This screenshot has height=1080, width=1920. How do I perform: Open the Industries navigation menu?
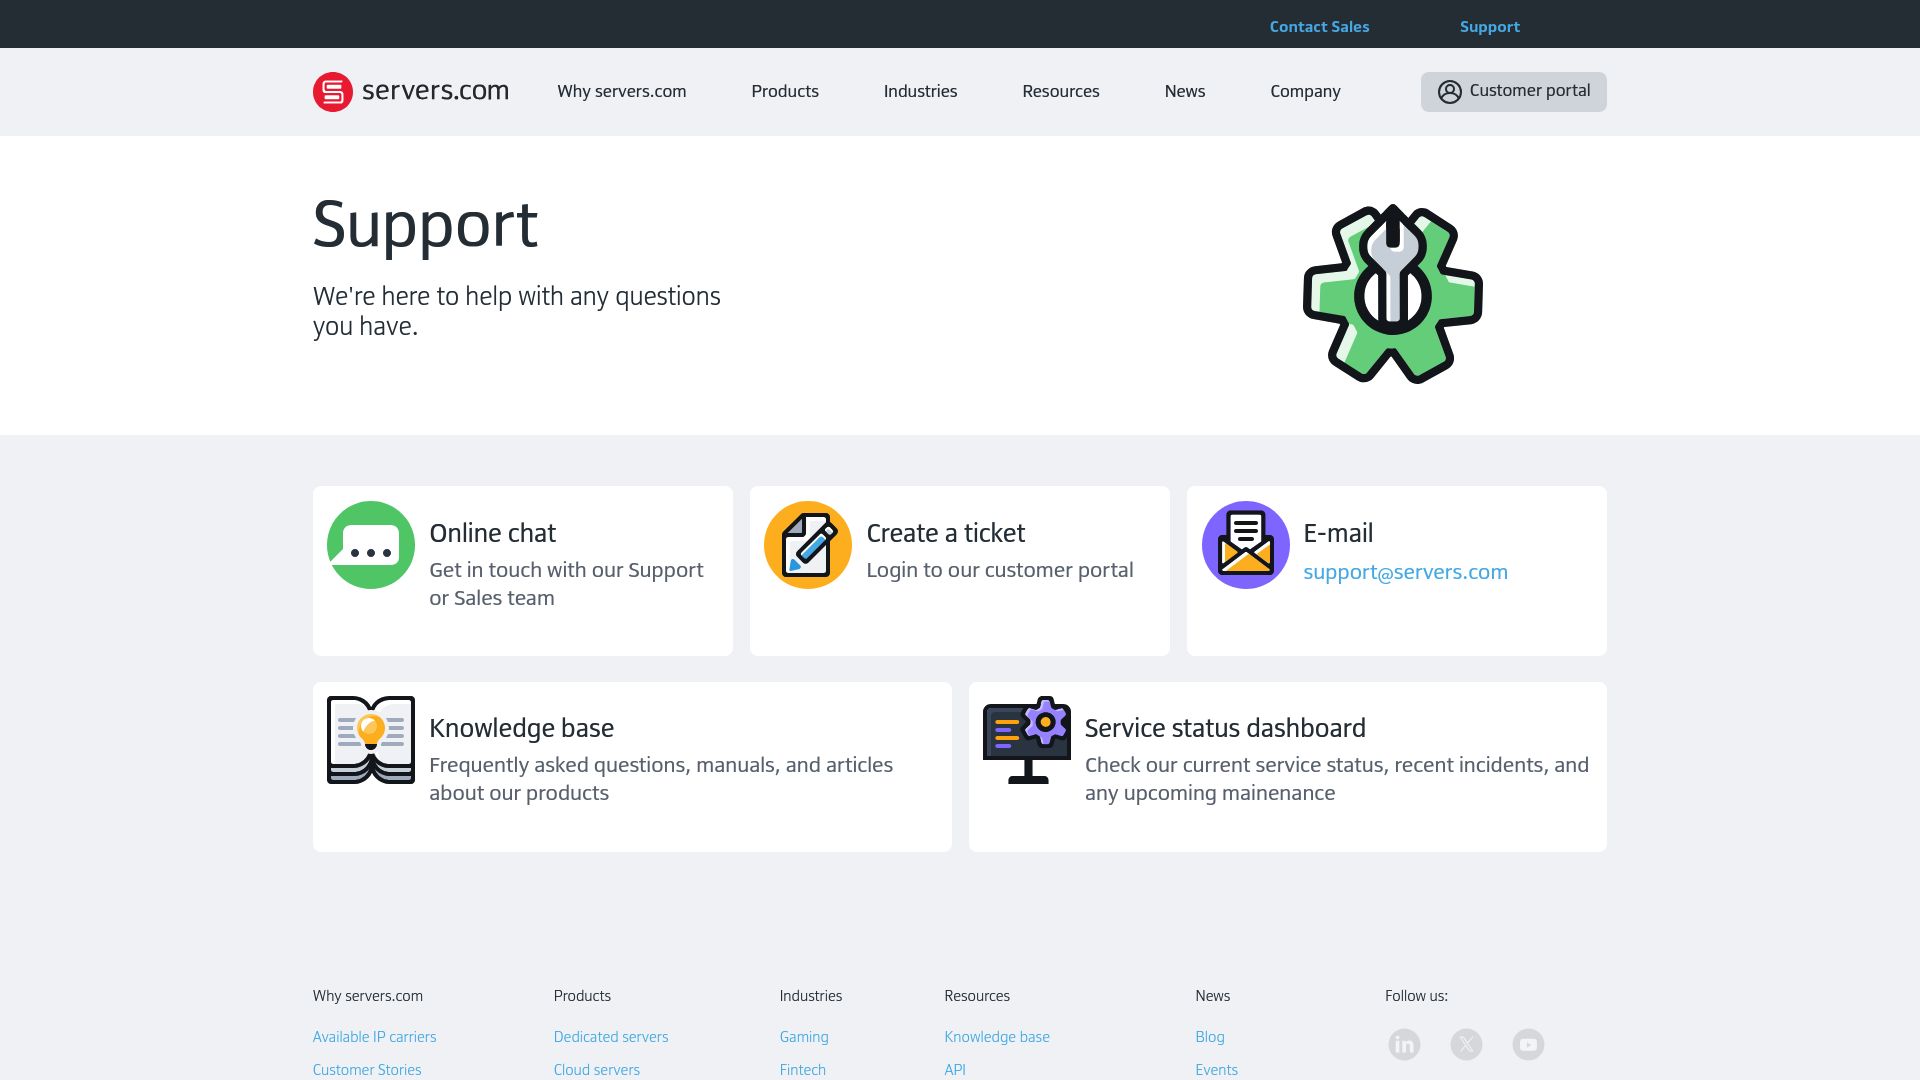coord(920,91)
